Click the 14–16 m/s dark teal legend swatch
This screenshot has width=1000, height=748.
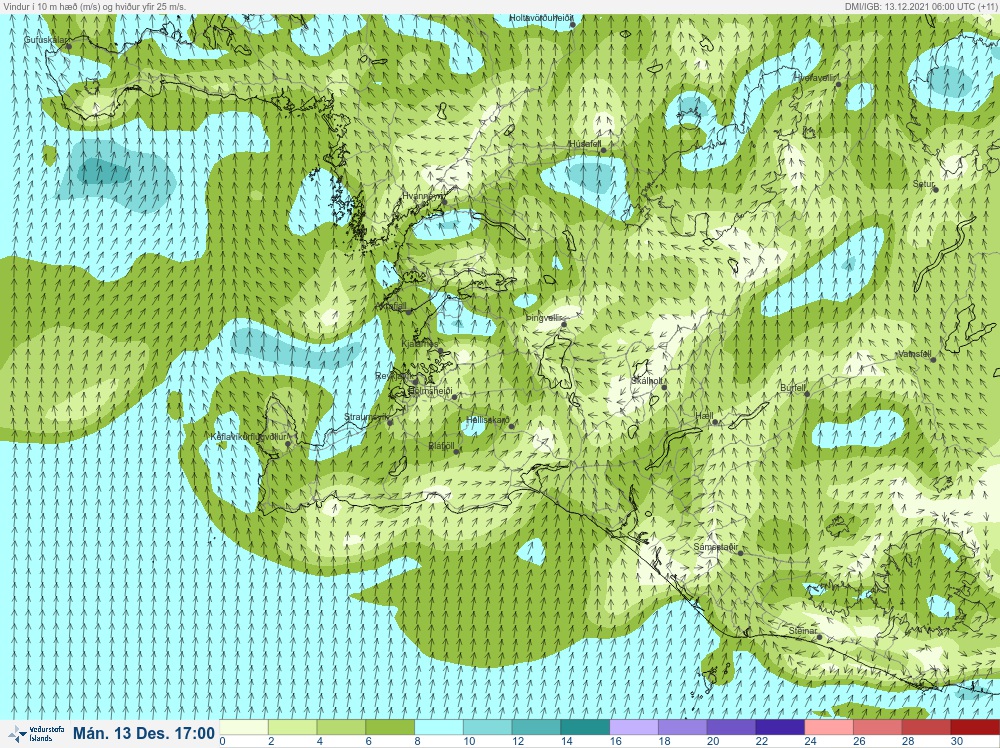click(585, 728)
